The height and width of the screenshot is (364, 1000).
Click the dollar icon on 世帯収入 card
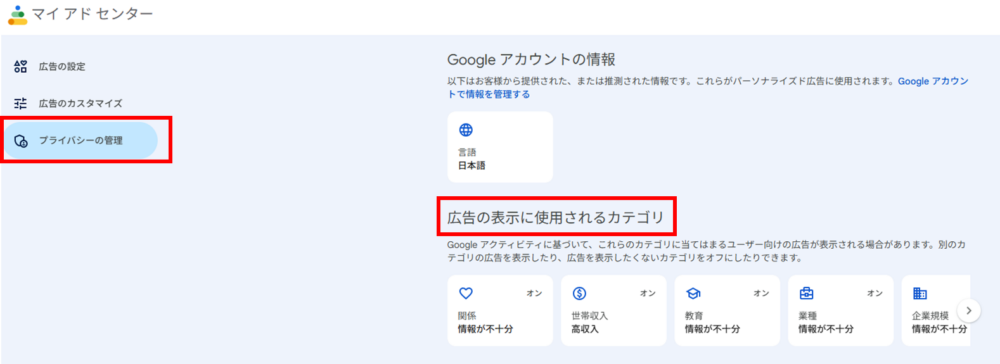pyautogui.click(x=580, y=293)
